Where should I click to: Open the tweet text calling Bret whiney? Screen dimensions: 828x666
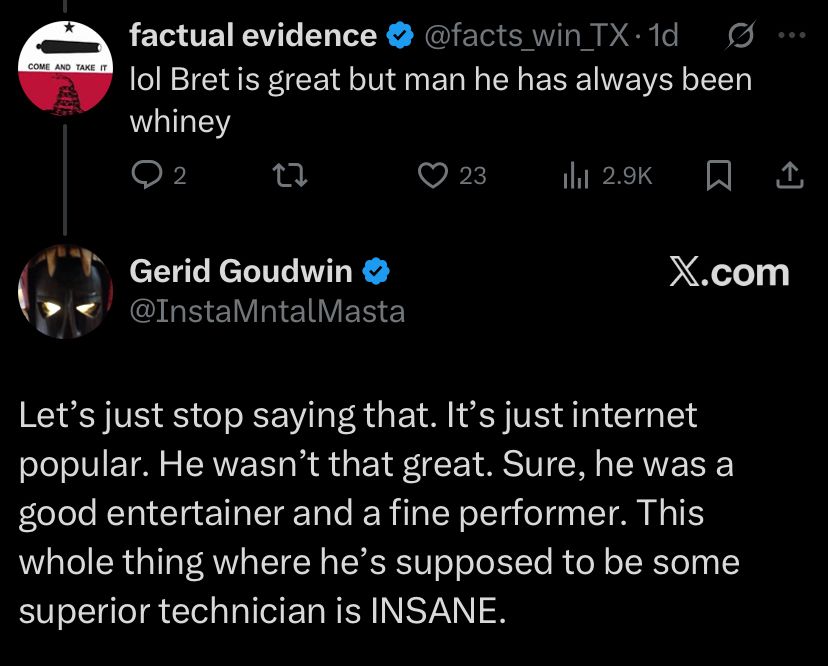click(440, 99)
